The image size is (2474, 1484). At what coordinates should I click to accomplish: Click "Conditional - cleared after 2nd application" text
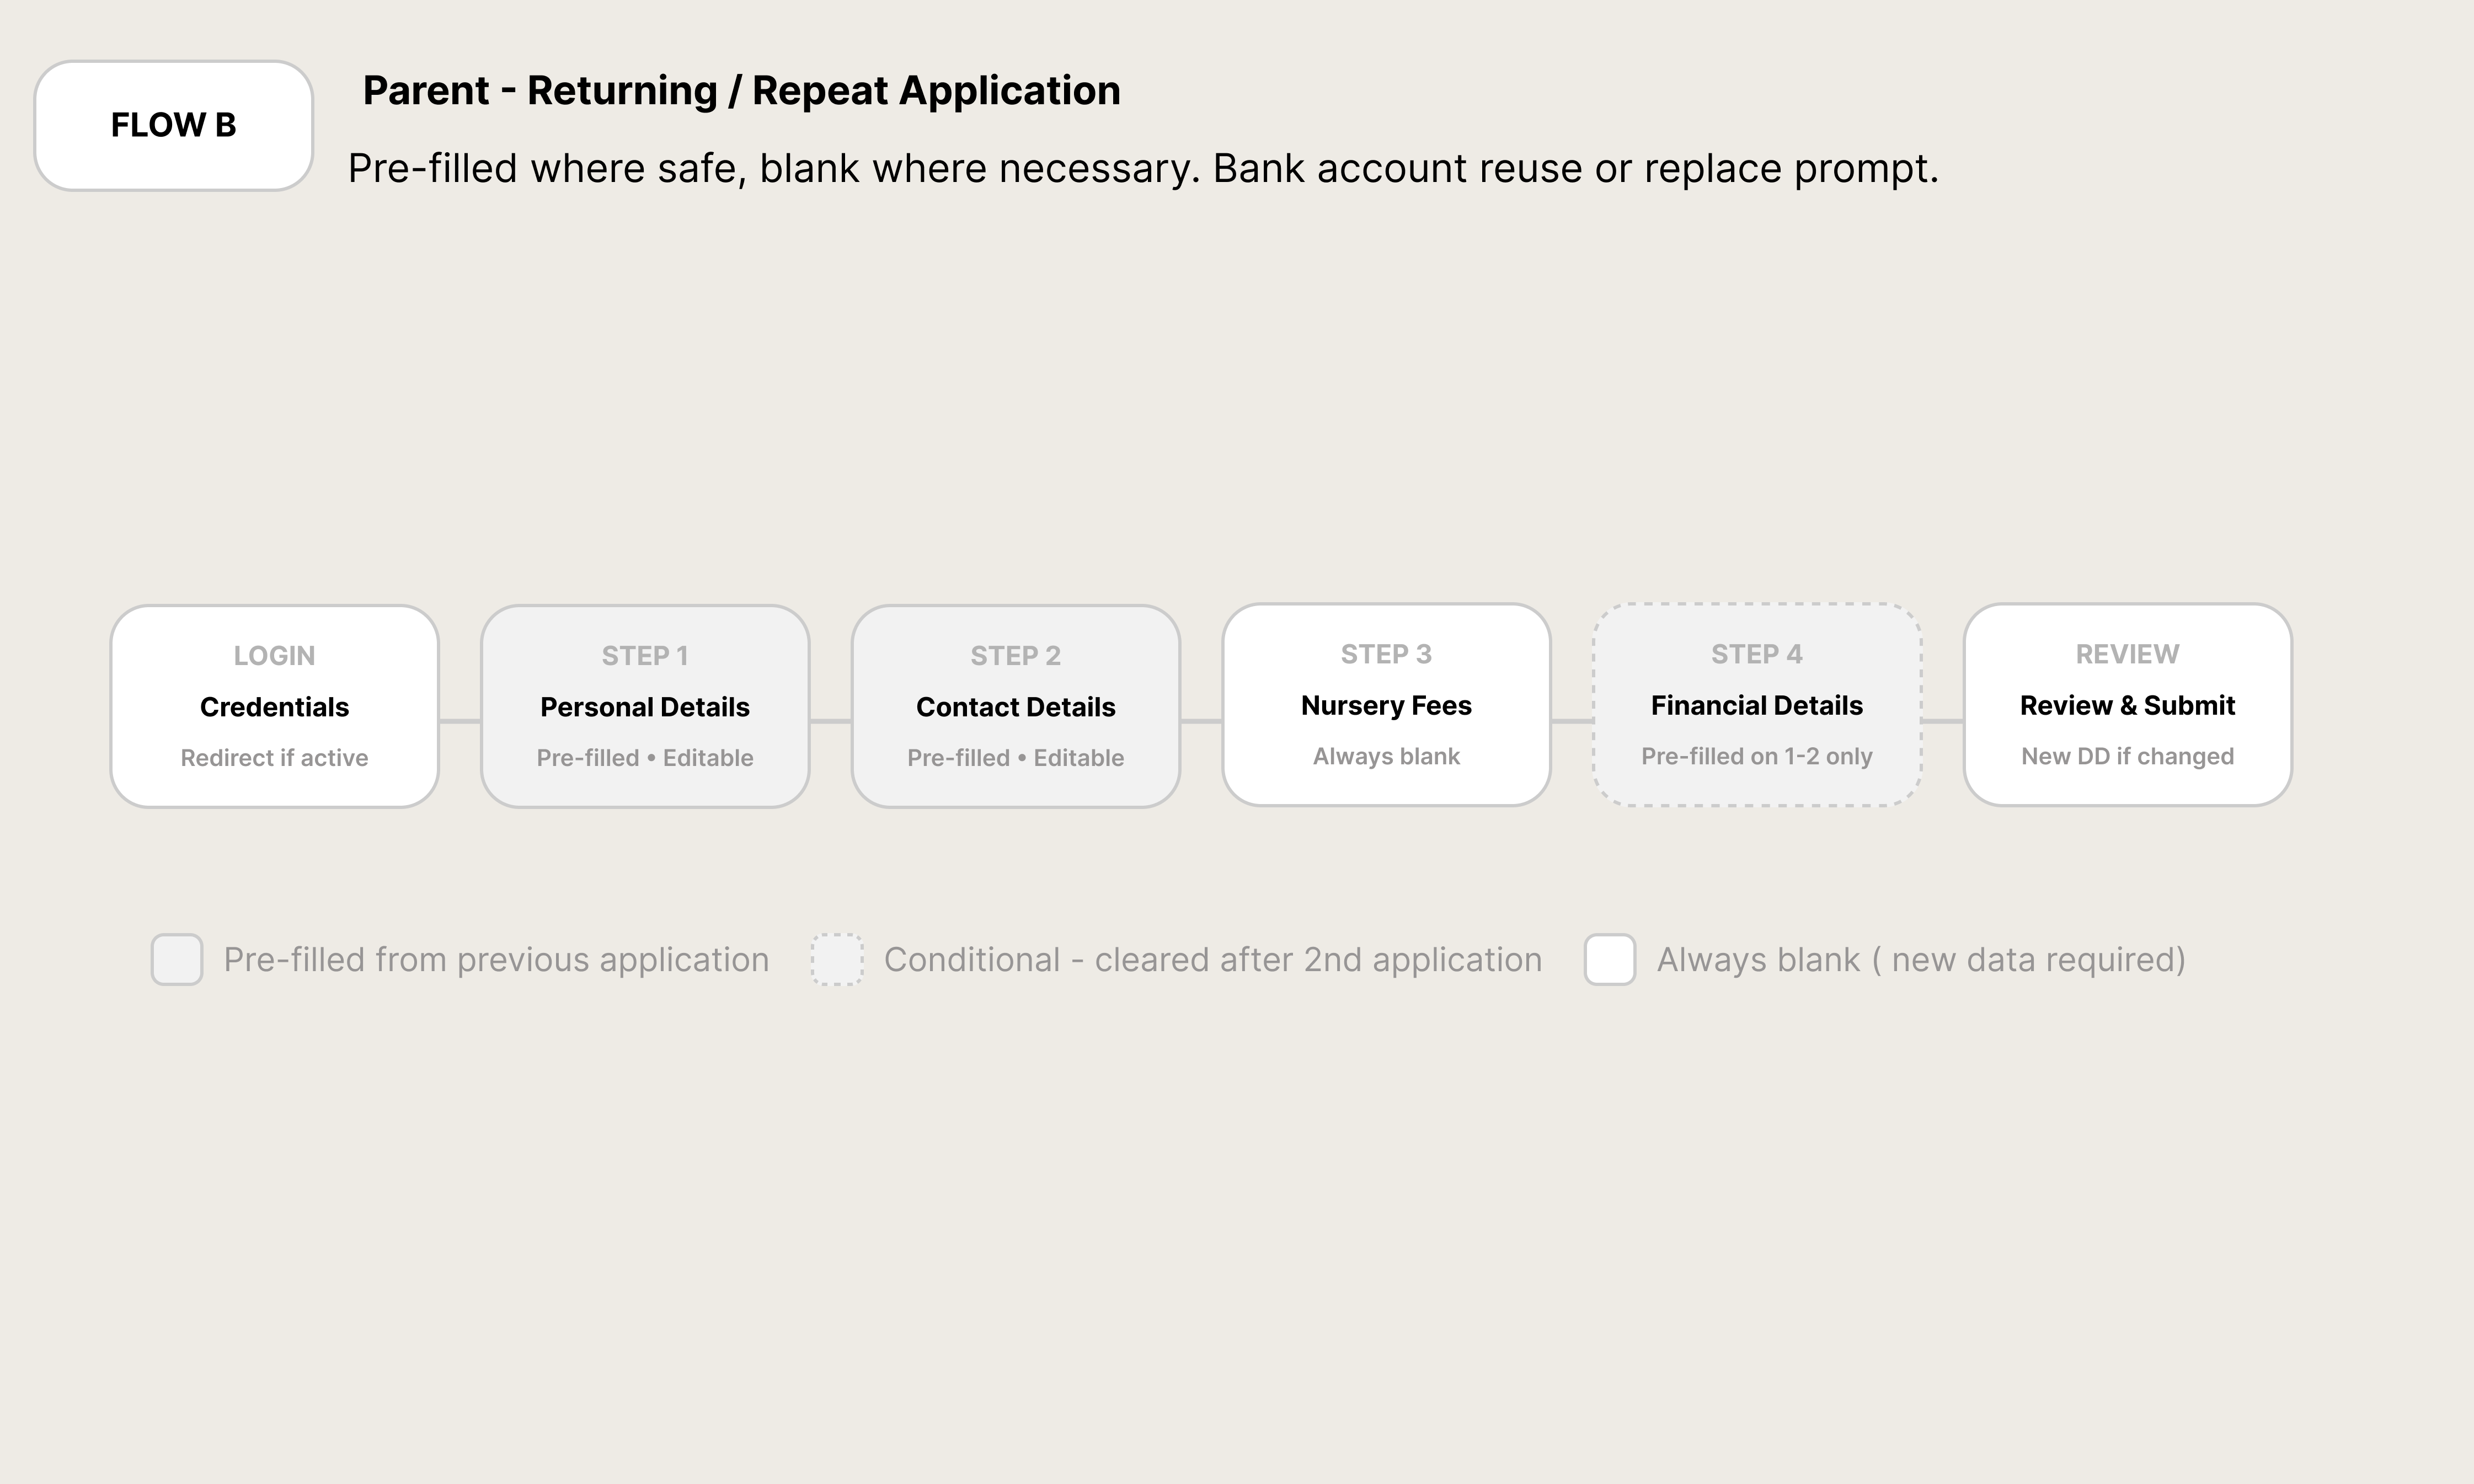tap(1213, 960)
